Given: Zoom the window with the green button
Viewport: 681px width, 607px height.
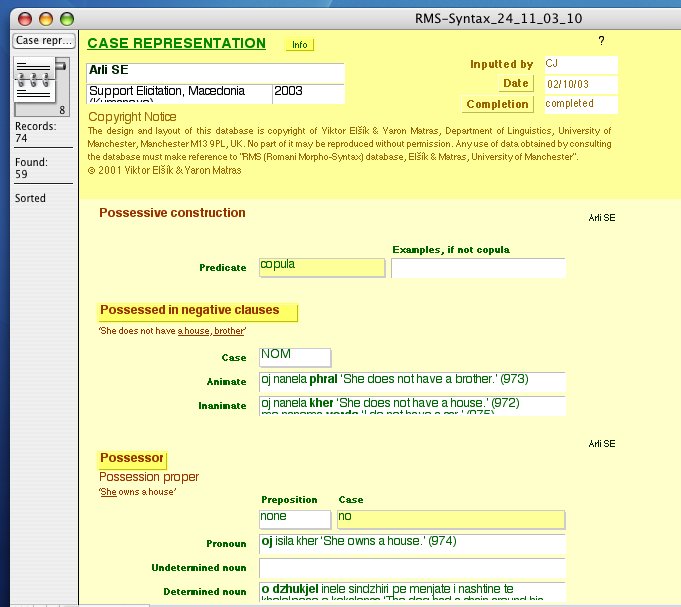Looking at the screenshot, I should pyautogui.click(x=67, y=19).
